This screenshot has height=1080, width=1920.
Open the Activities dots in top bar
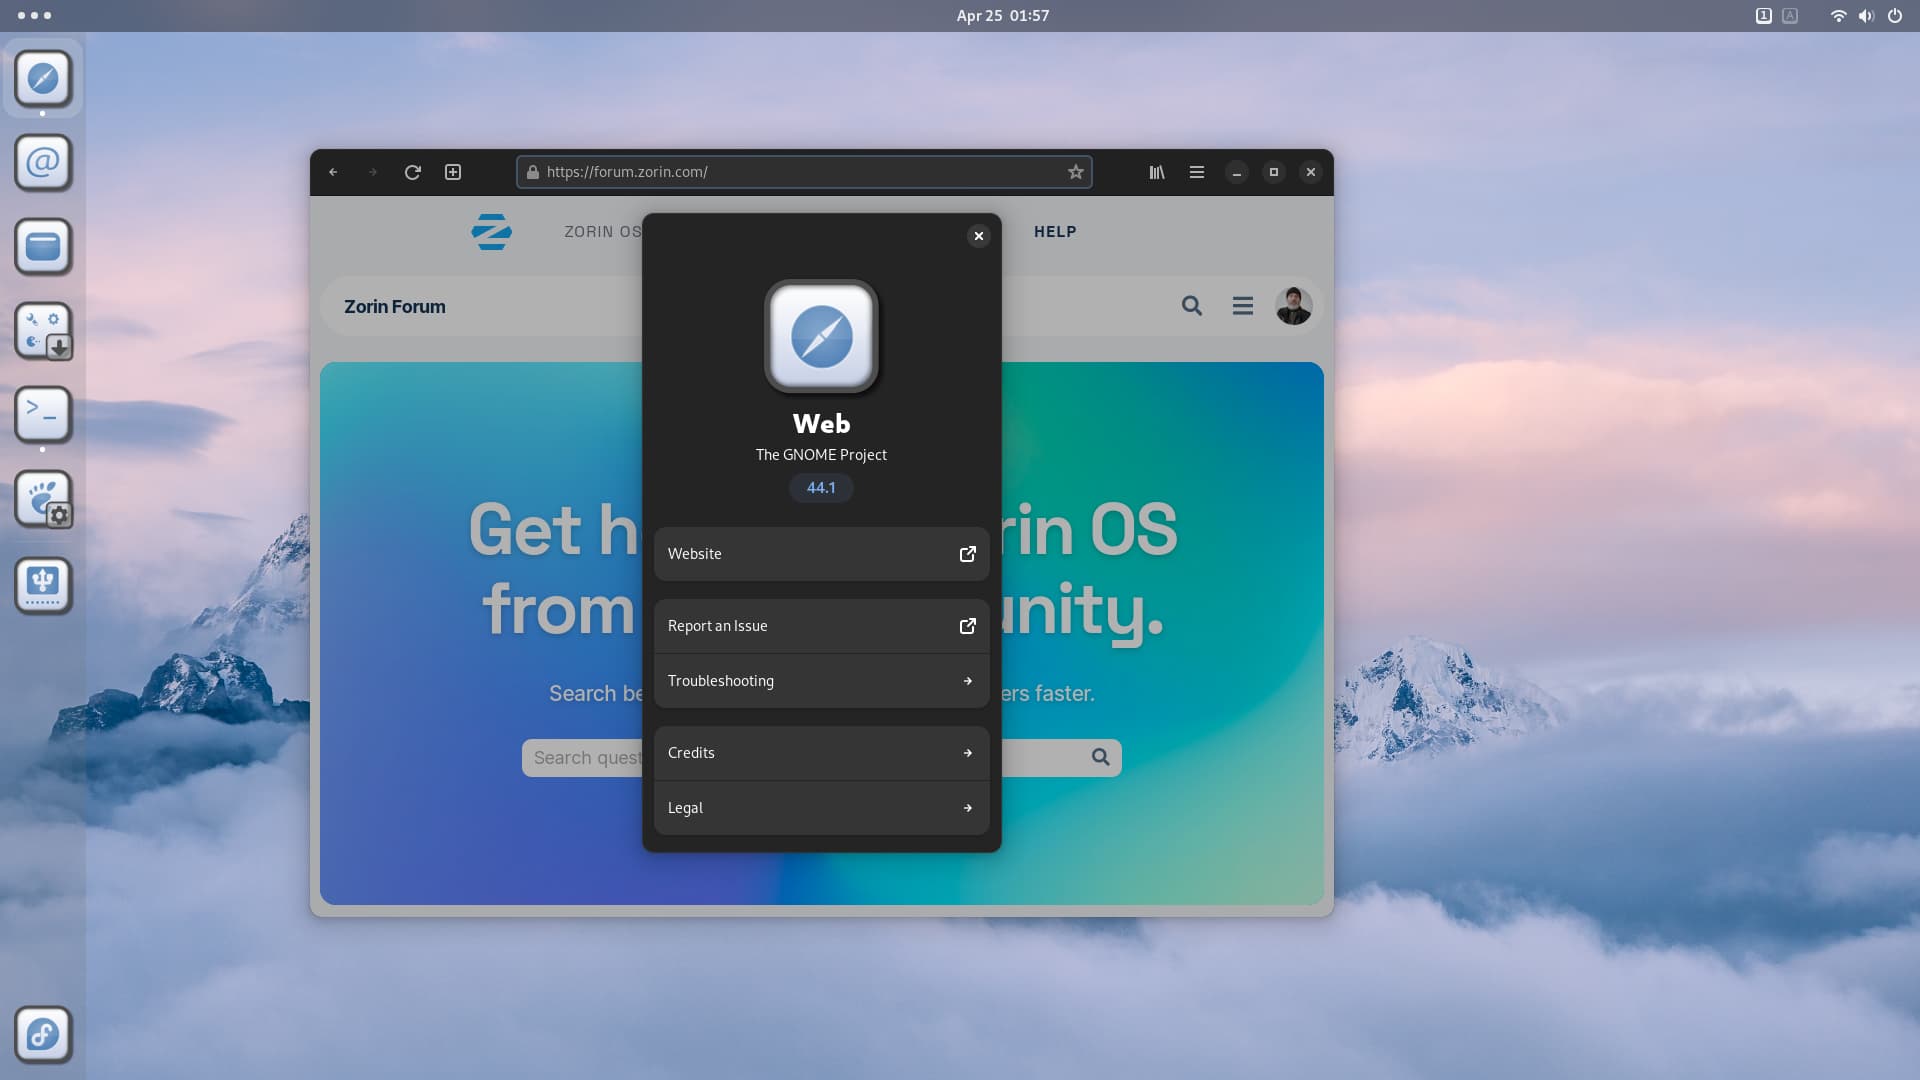[34, 16]
